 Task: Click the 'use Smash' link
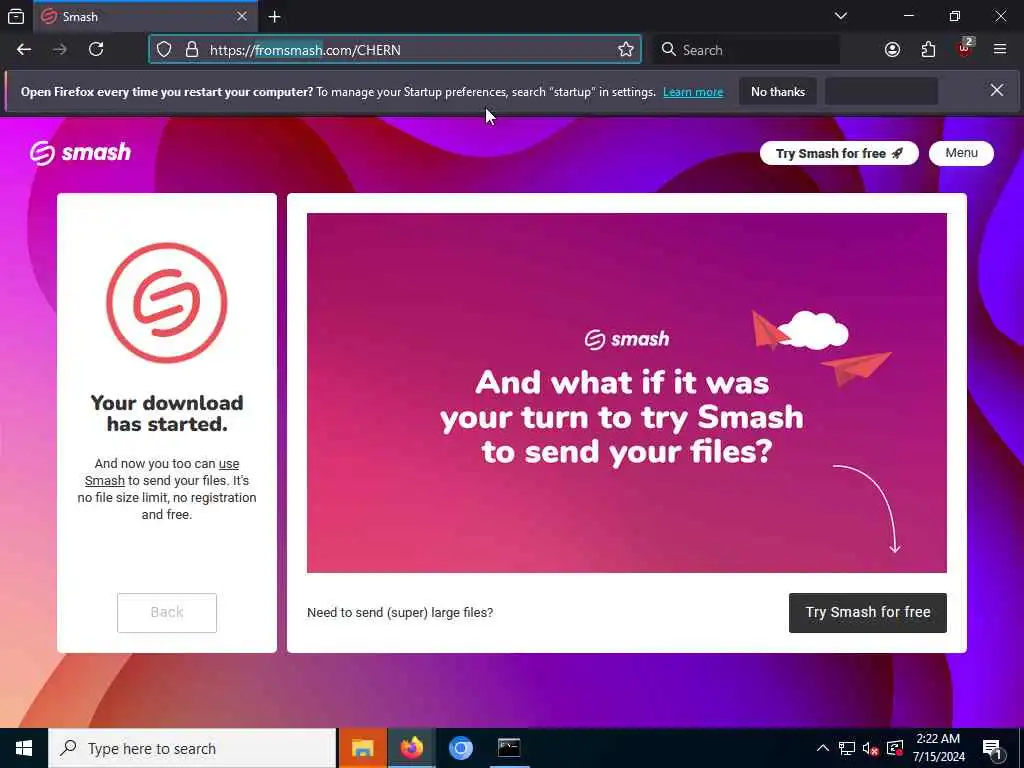[162, 472]
